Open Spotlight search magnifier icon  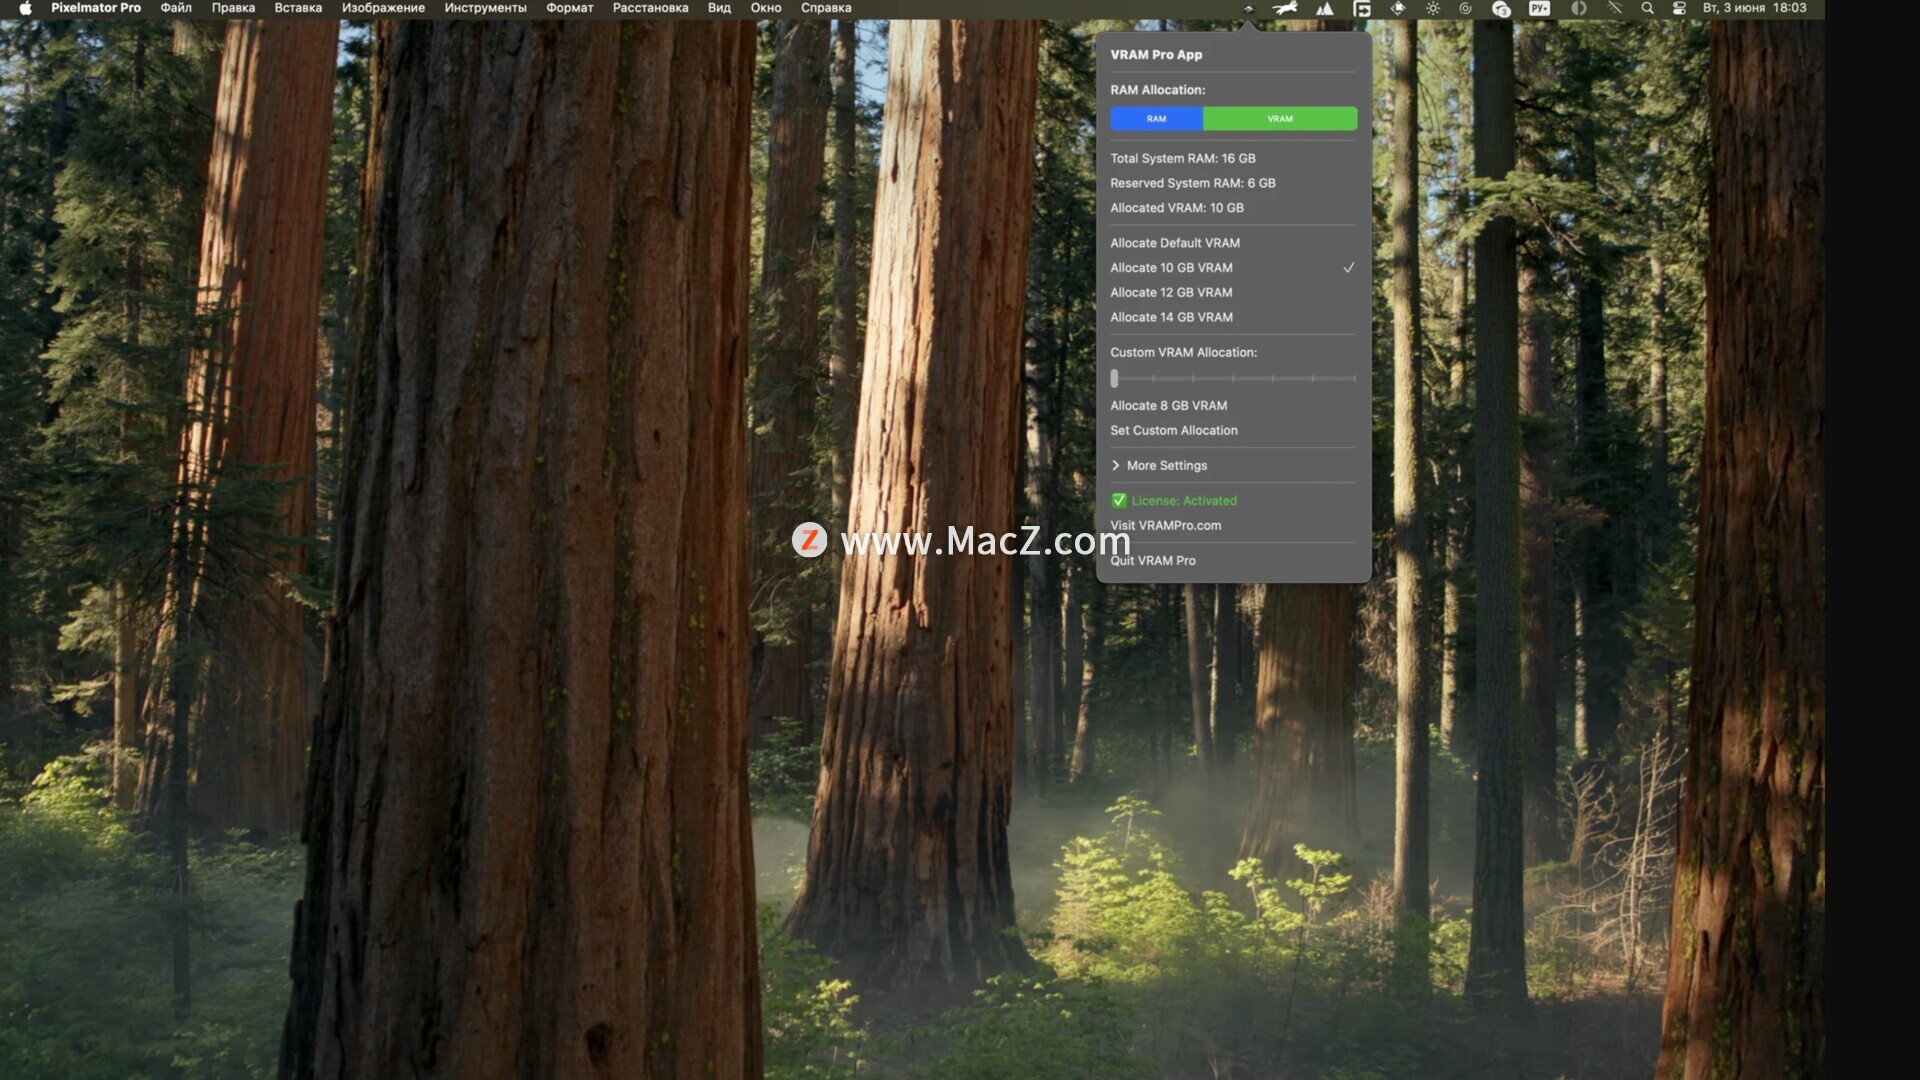click(x=1647, y=8)
